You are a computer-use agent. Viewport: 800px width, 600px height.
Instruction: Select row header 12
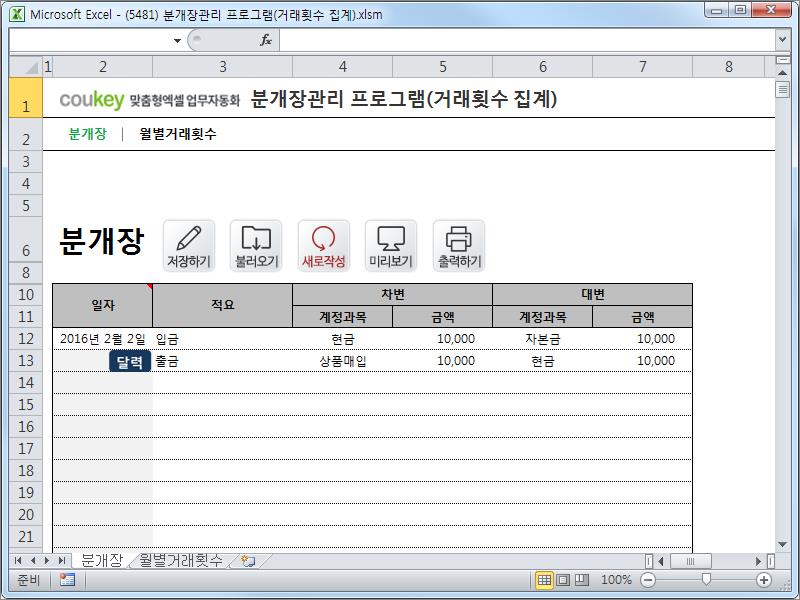click(x=26, y=339)
